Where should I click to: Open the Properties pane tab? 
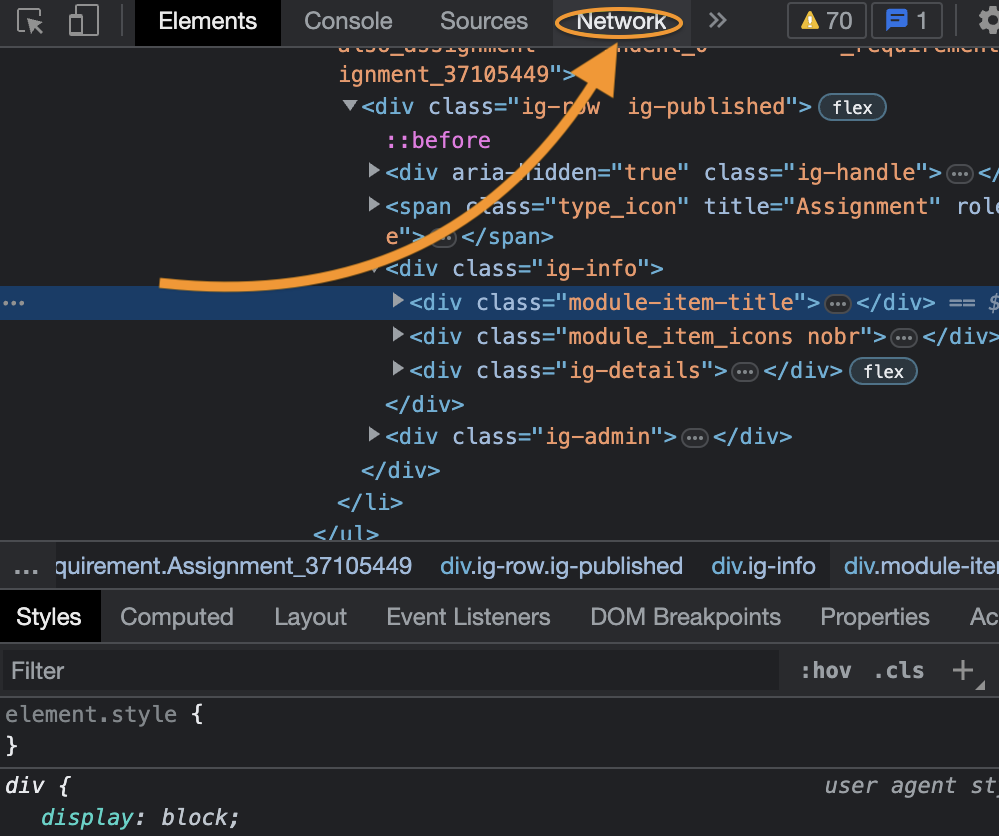pyautogui.click(x=875, y=616)
